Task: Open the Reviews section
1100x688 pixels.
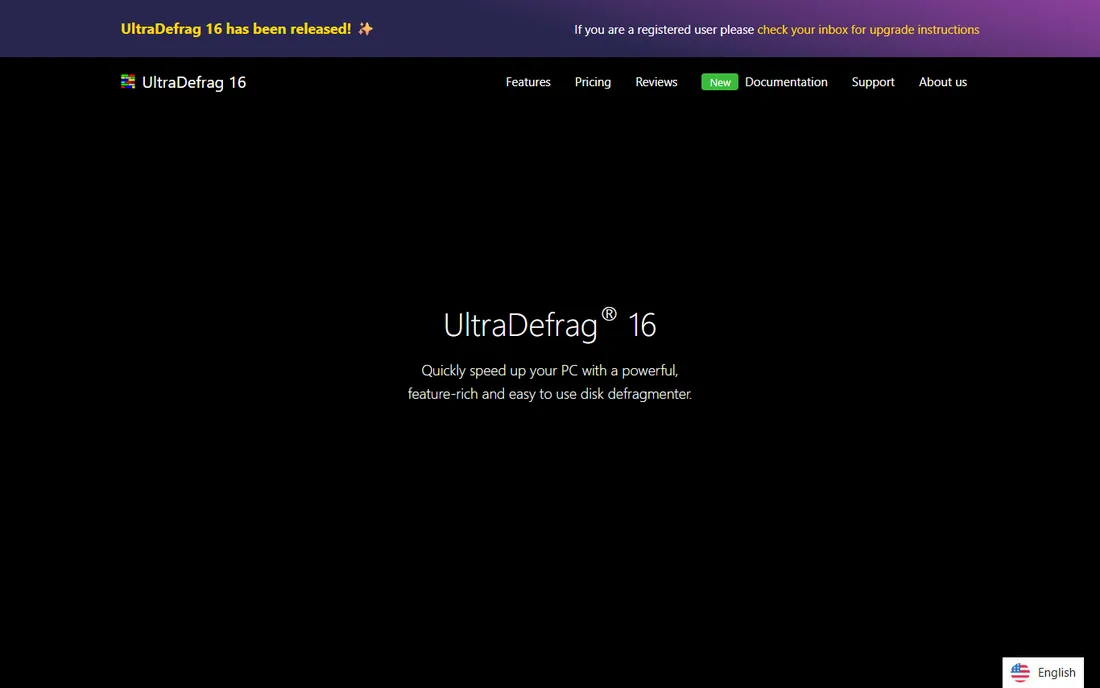Action: 656,82
